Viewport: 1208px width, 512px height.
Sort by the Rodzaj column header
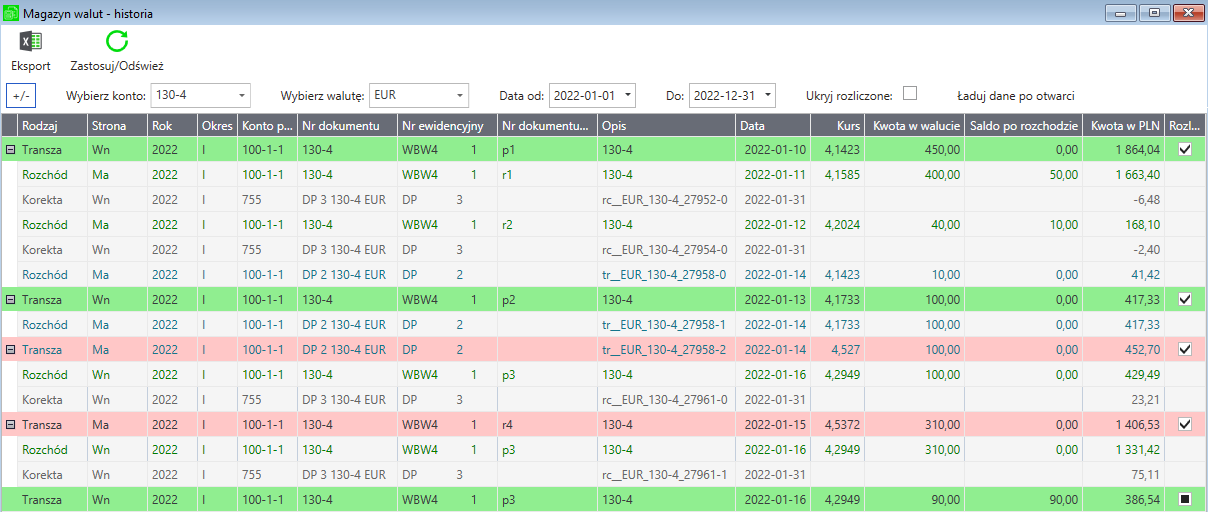click(52, 126)
